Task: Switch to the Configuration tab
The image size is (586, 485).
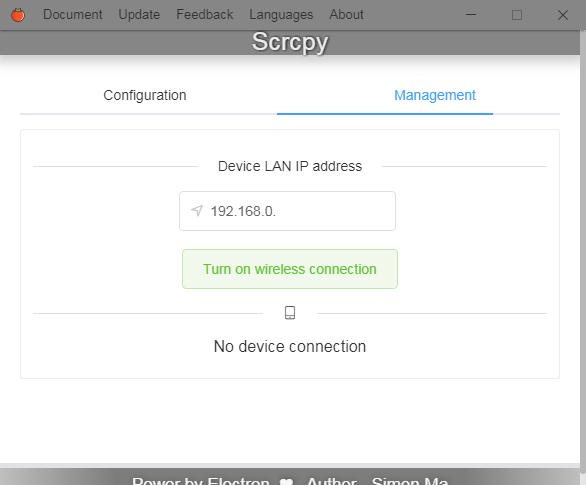Action: coord(145,95)
